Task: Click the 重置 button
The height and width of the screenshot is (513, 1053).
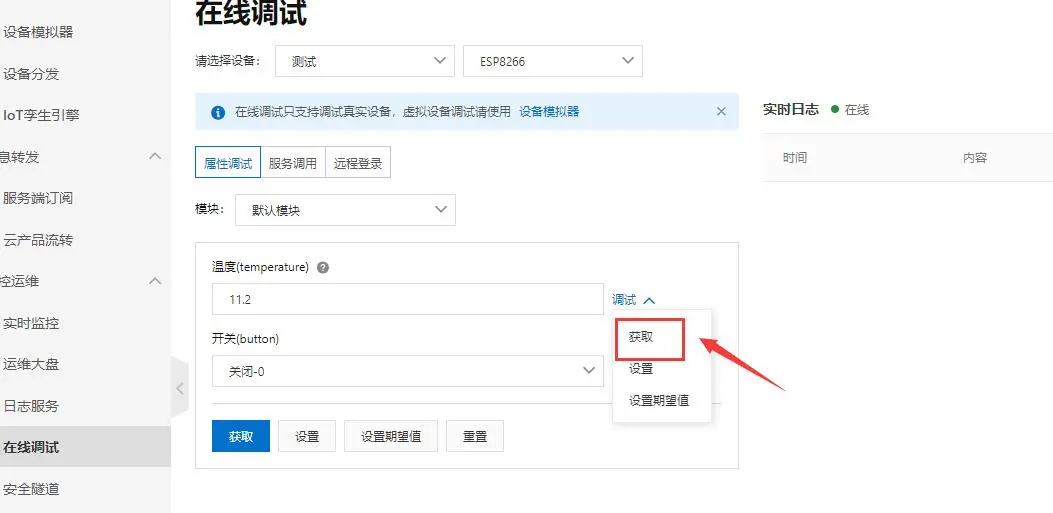Action: (474, 437)
